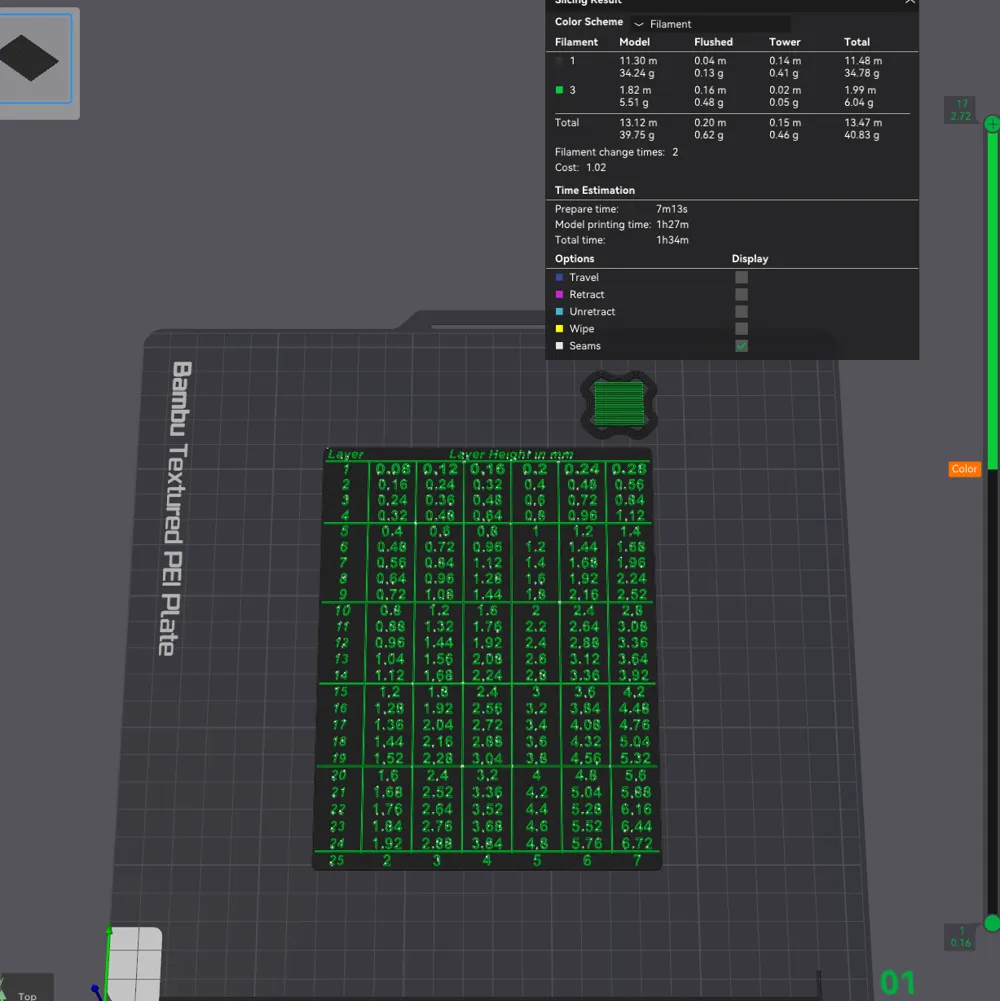Click the orange Color change marker
The height and width of the screenshot is (1001, 1000).
point(964,469)
